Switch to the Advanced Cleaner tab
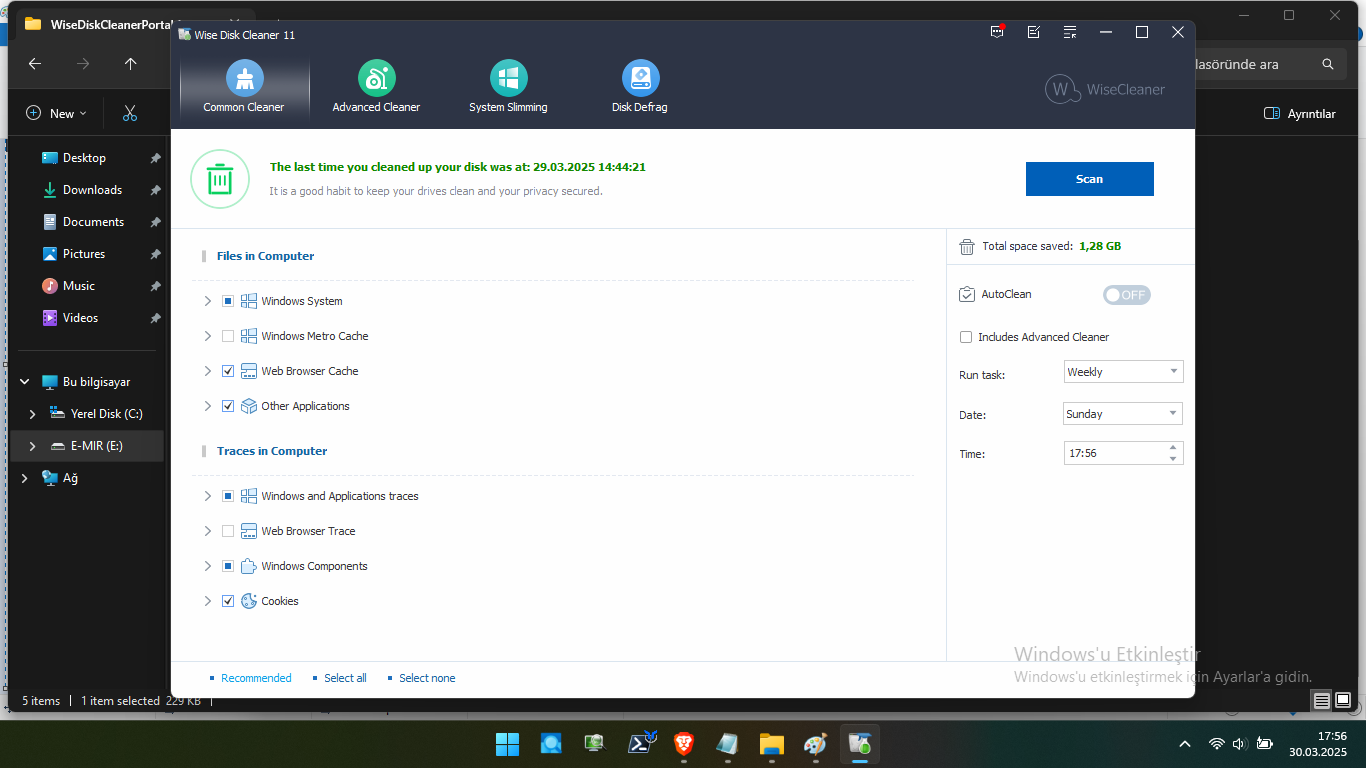Screen dimensions: 1366x768 tap(376, 87)
